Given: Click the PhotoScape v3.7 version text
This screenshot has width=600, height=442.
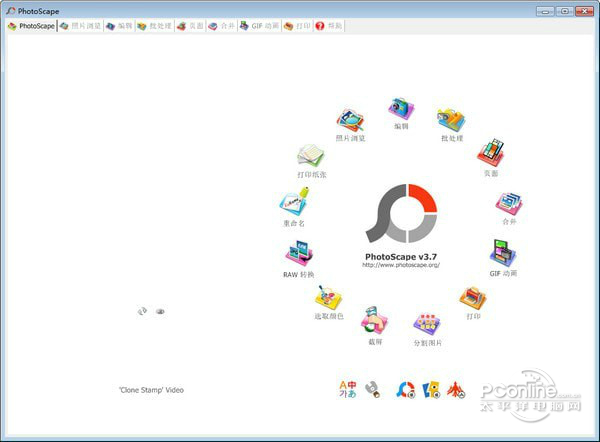Looking at the screenshot, I should (x=401, y=257).
